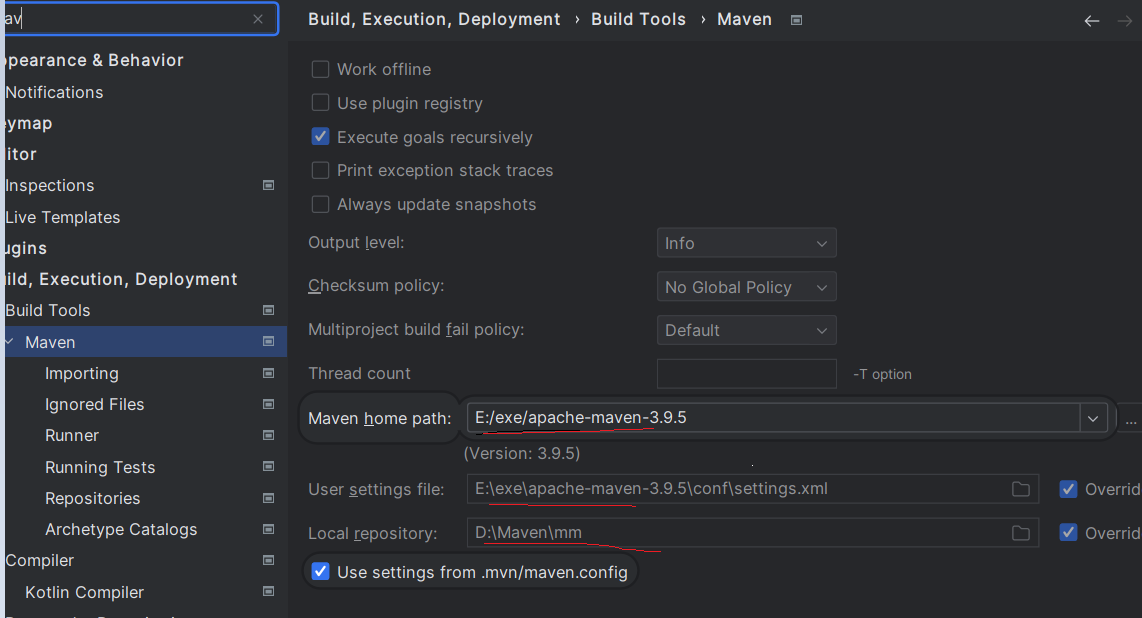
Task: Open the Output level dropdown
Action: coord(747,243)
